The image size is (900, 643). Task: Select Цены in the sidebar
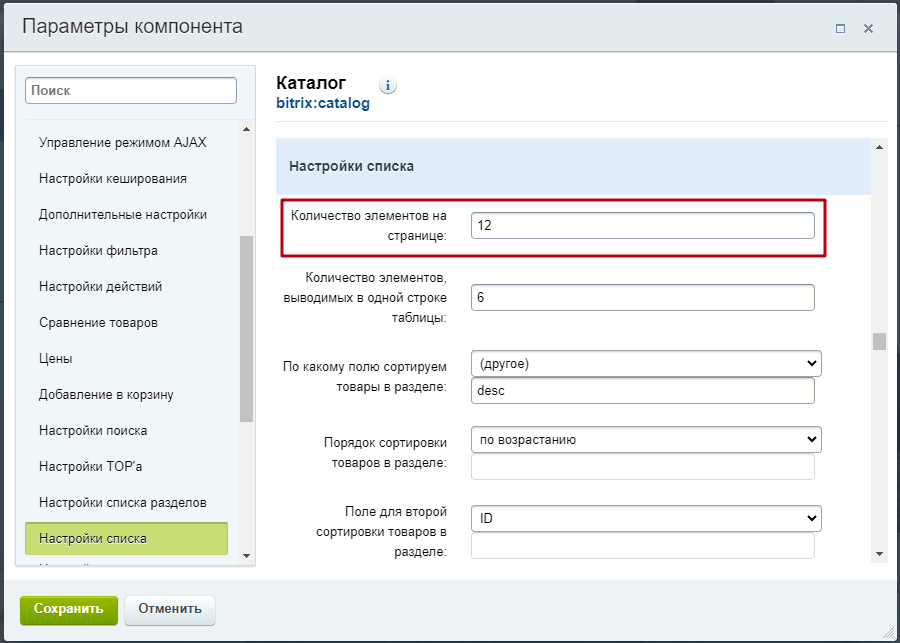tap(56, 359)
